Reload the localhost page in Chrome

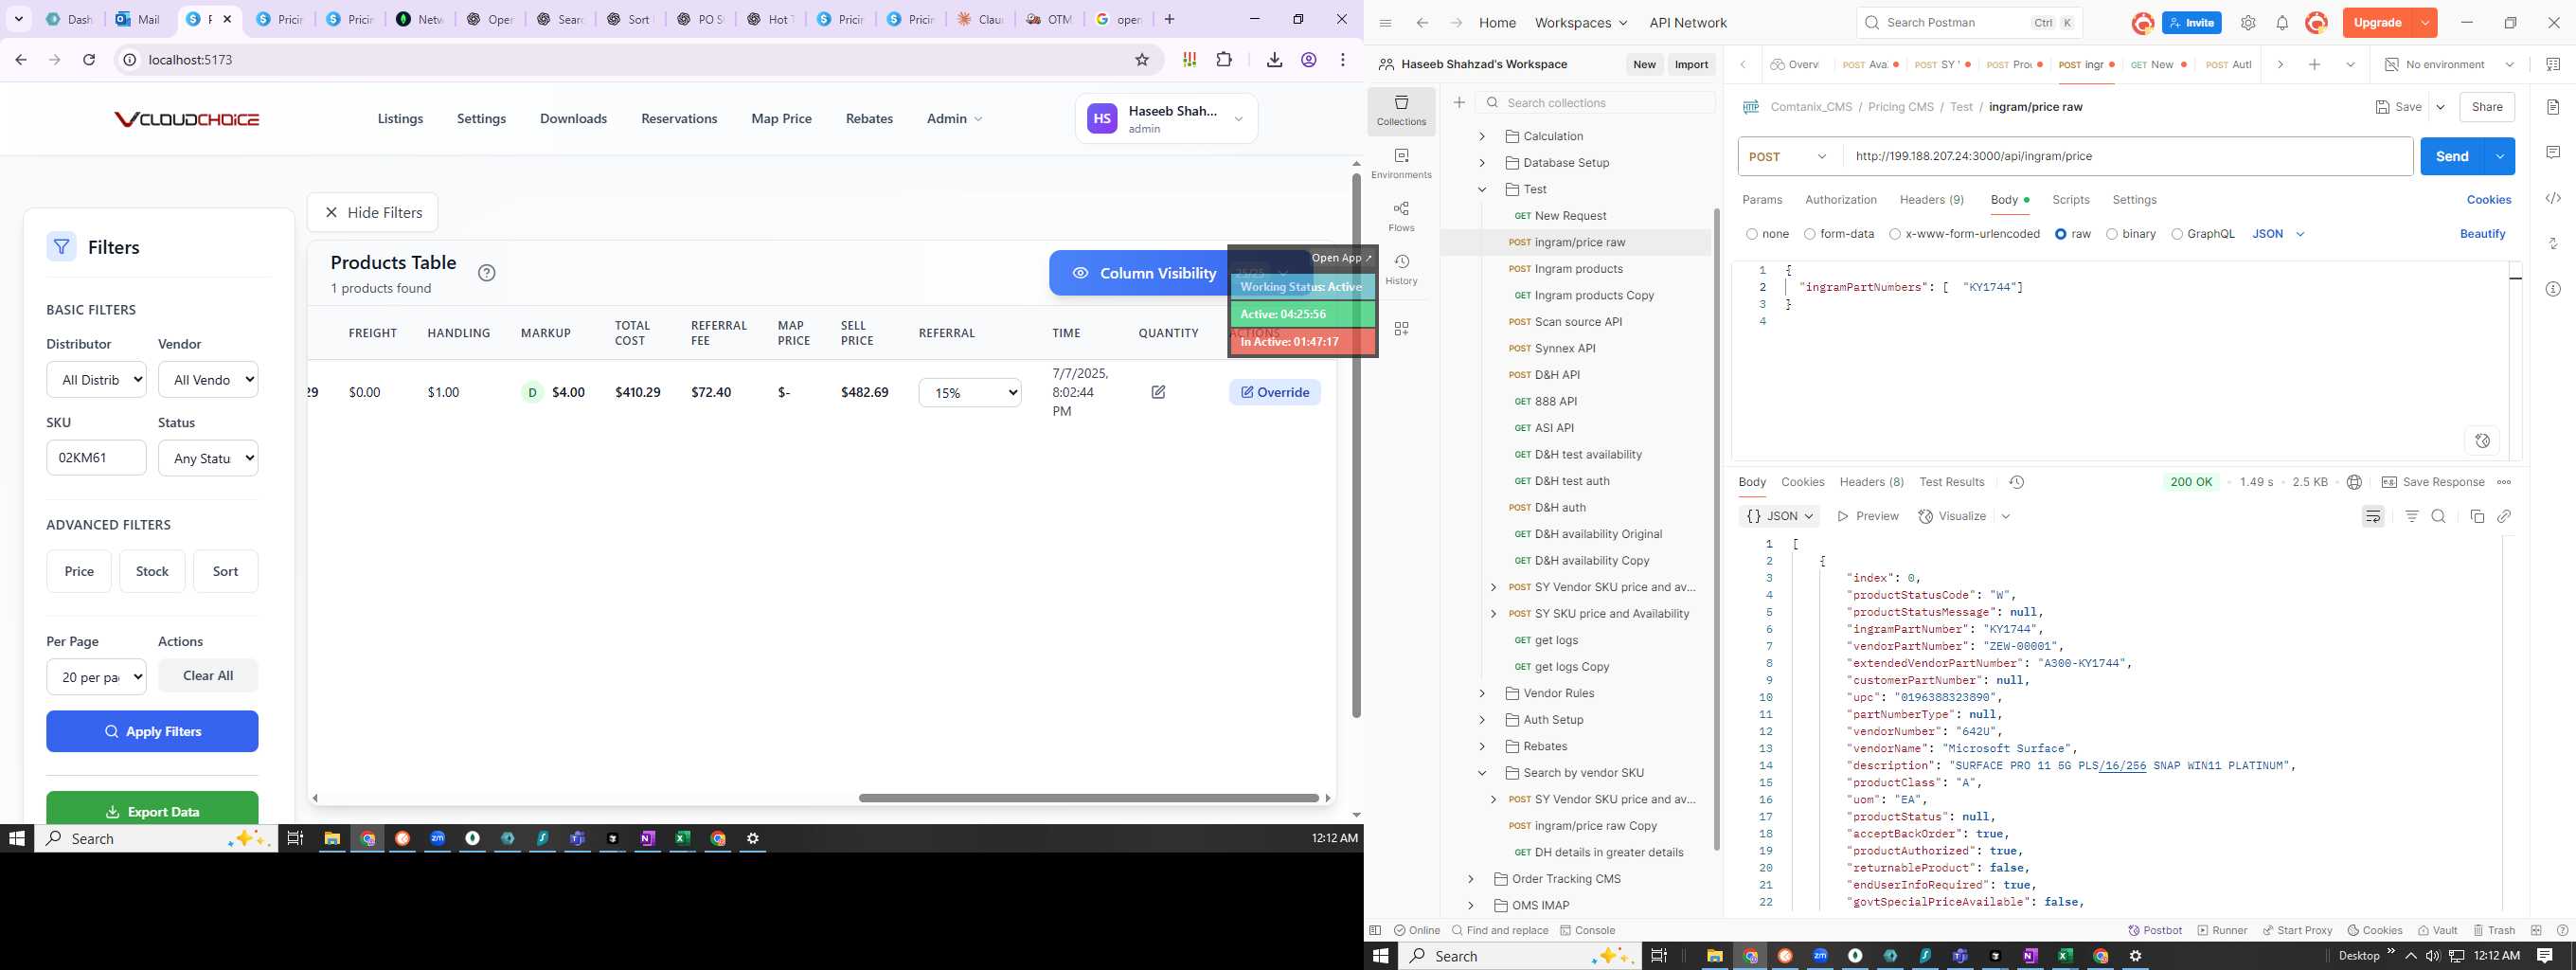tap(89, 60)
